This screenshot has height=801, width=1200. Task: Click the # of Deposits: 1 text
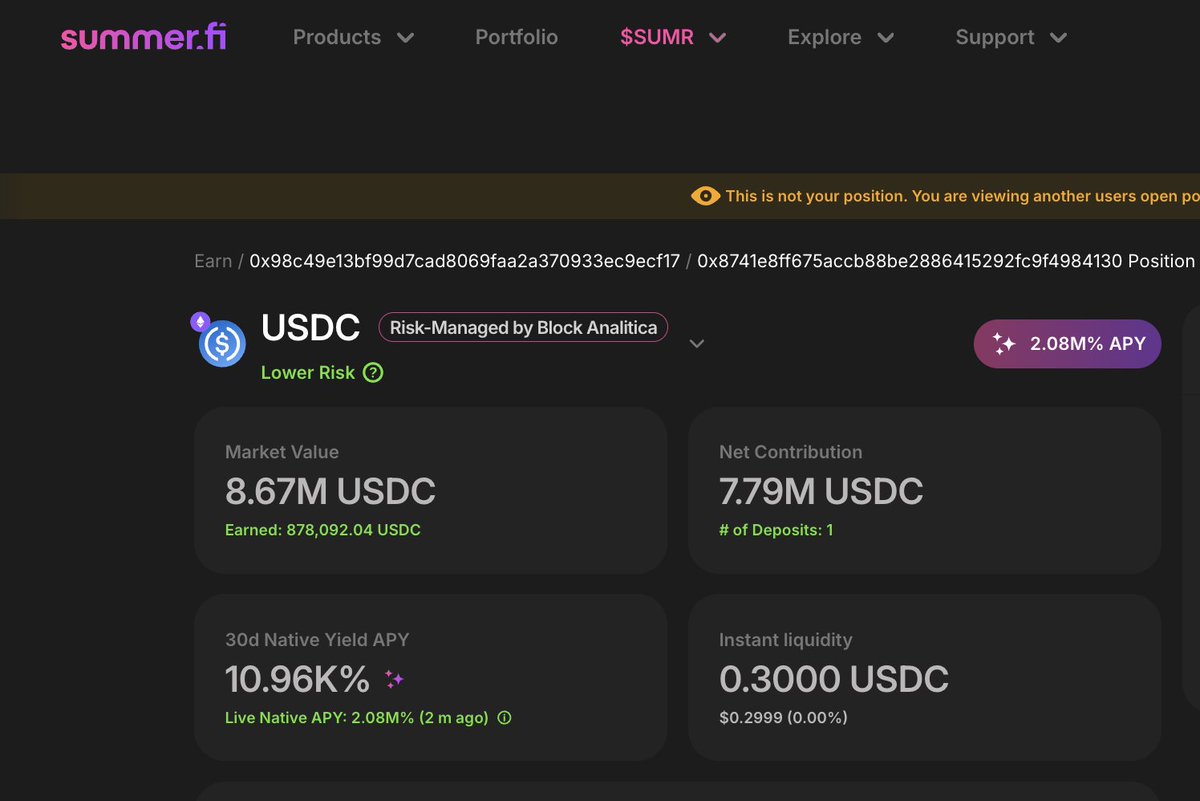pyautogui.click(x=776, y=530)
